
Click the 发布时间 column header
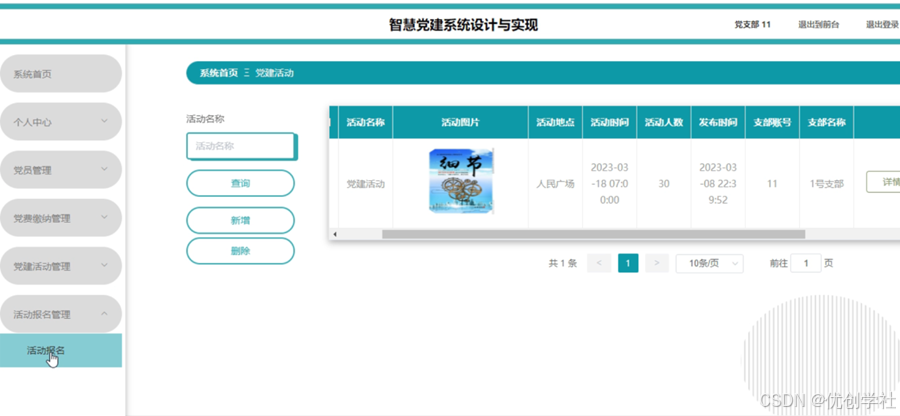point(718,122)
